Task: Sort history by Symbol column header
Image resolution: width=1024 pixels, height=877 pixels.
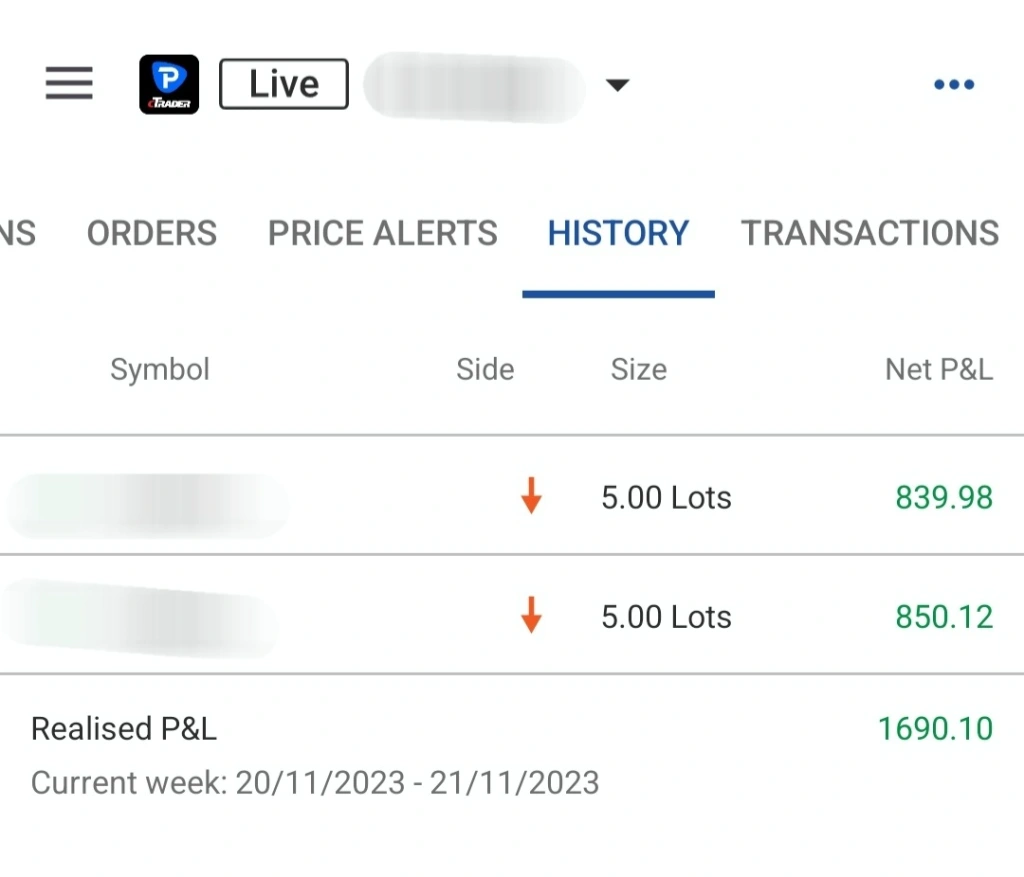Action: [x=160, y=370]
